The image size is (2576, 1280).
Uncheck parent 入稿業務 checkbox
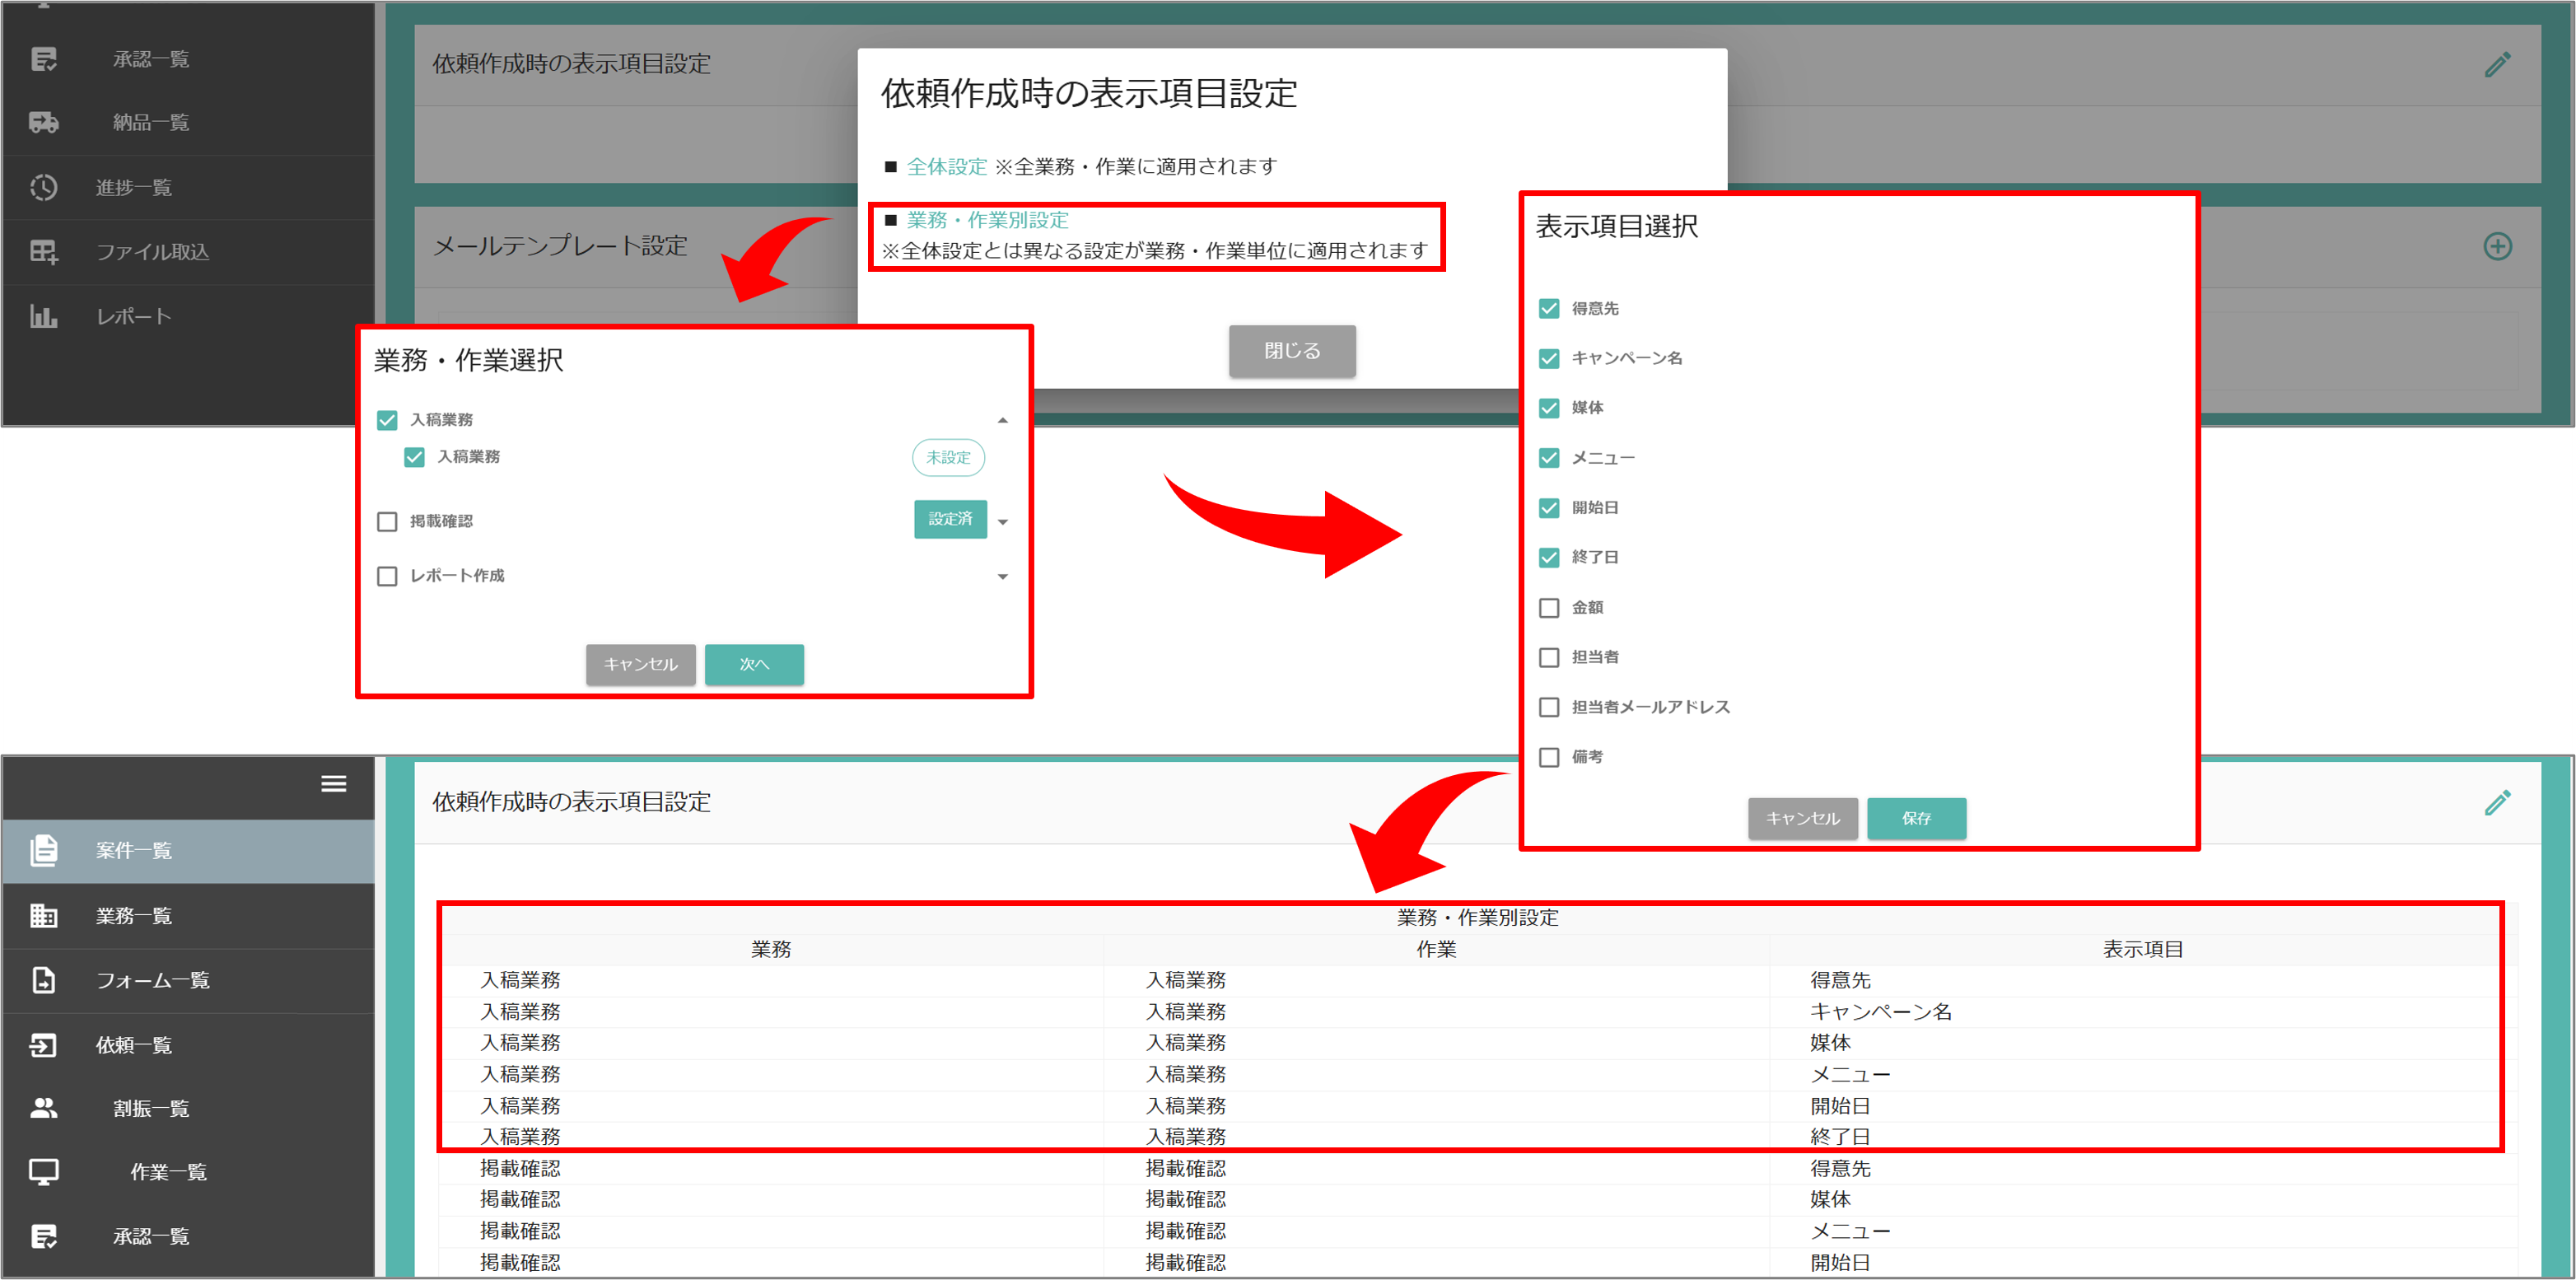(x=387, y=420)
